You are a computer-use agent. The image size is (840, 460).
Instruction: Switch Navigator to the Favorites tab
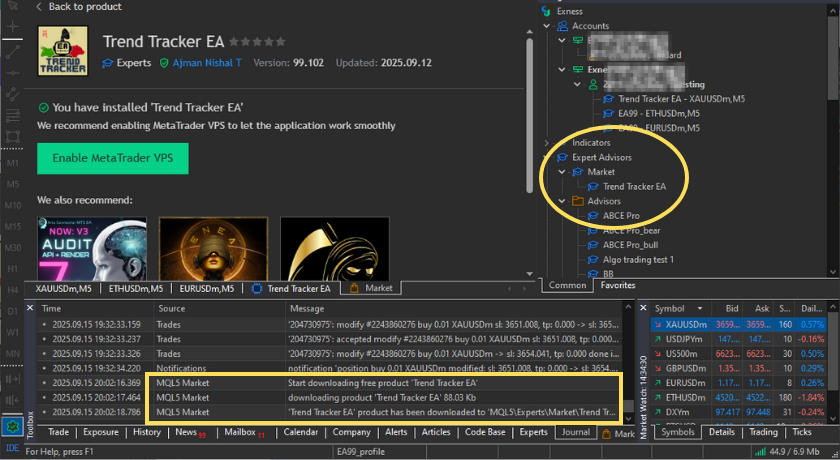click(617, 285)
